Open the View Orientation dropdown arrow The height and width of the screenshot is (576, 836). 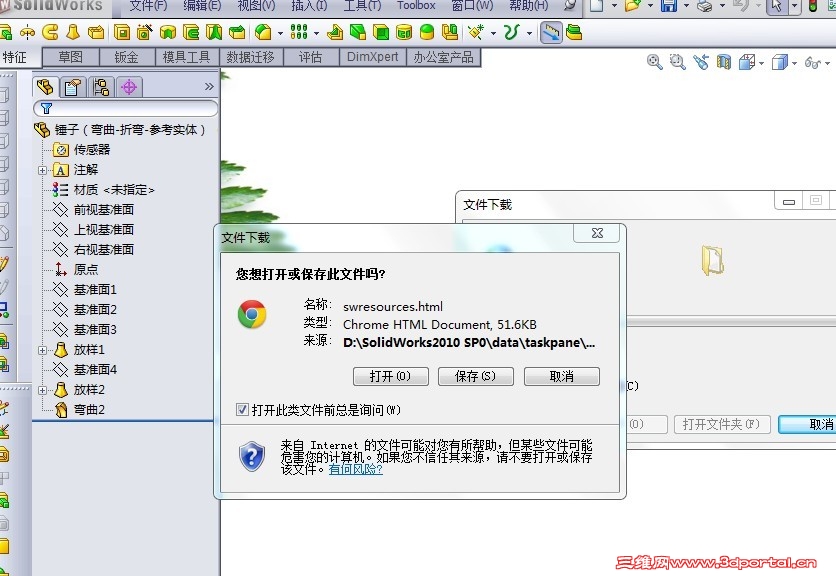(761, 63)
